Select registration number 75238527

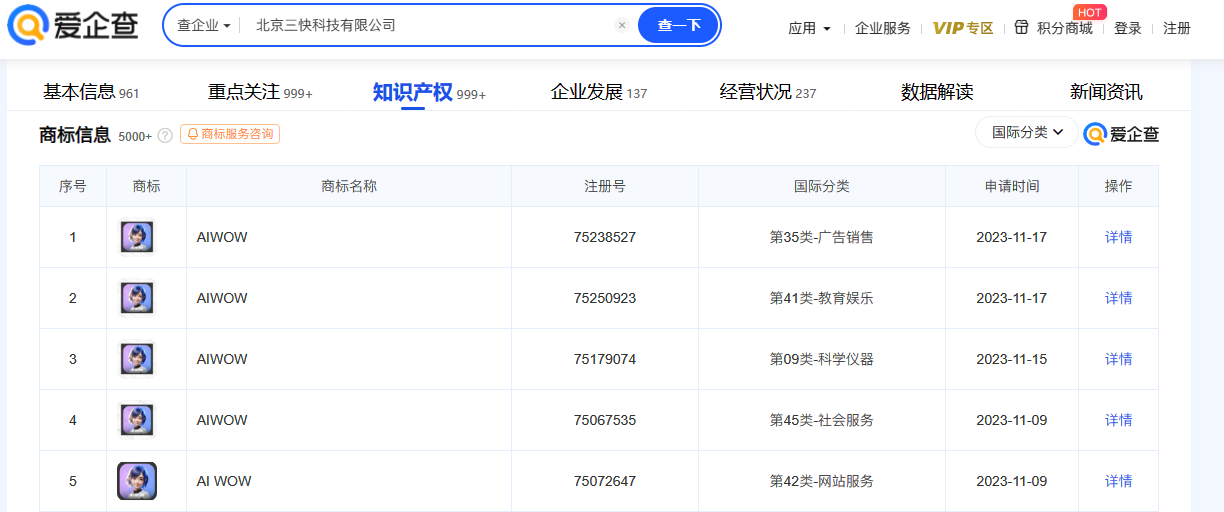pos(605,237)
